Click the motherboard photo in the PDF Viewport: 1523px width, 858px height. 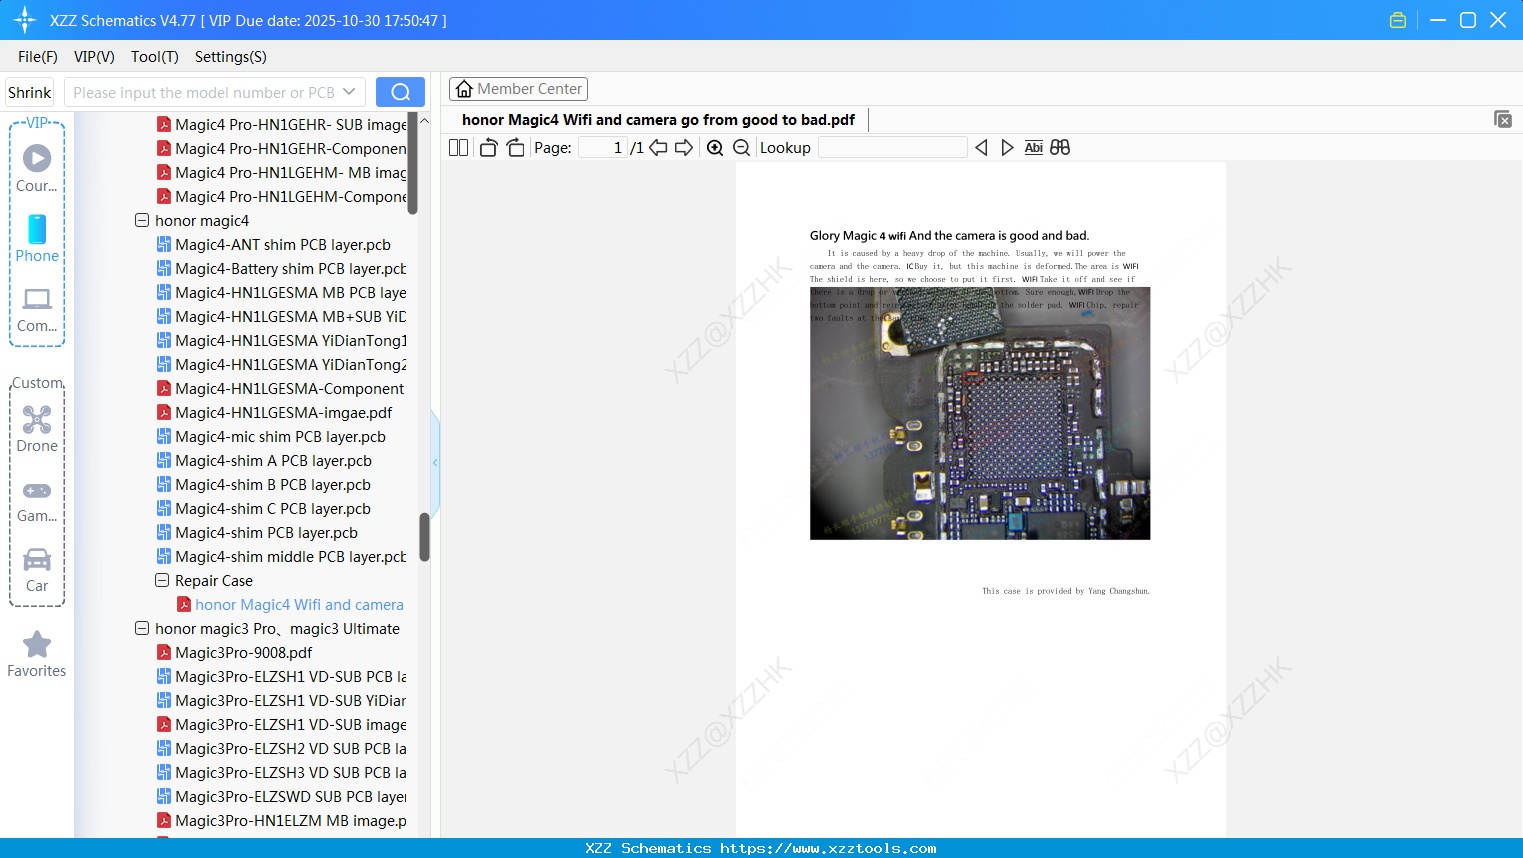click(x=980, y=413)
